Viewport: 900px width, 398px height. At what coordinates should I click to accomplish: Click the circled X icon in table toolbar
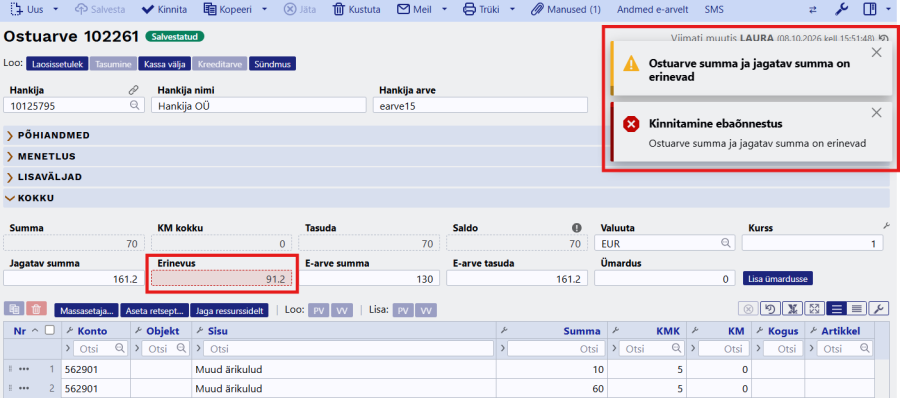748,310
